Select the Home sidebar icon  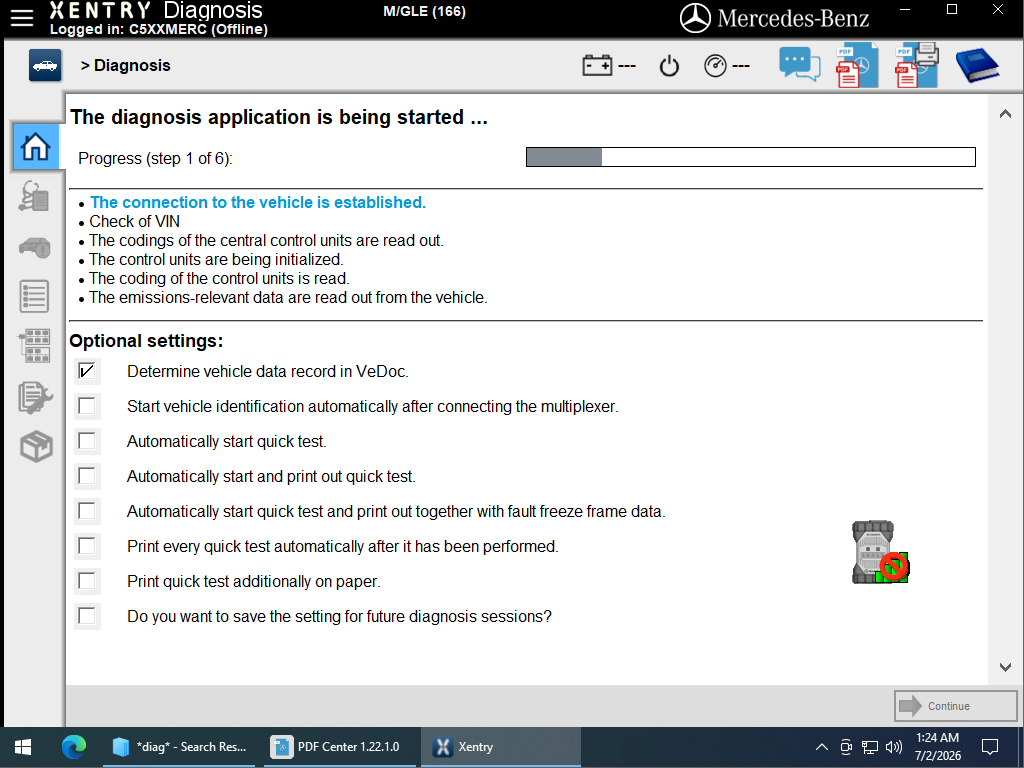click(x=35, y=146)
